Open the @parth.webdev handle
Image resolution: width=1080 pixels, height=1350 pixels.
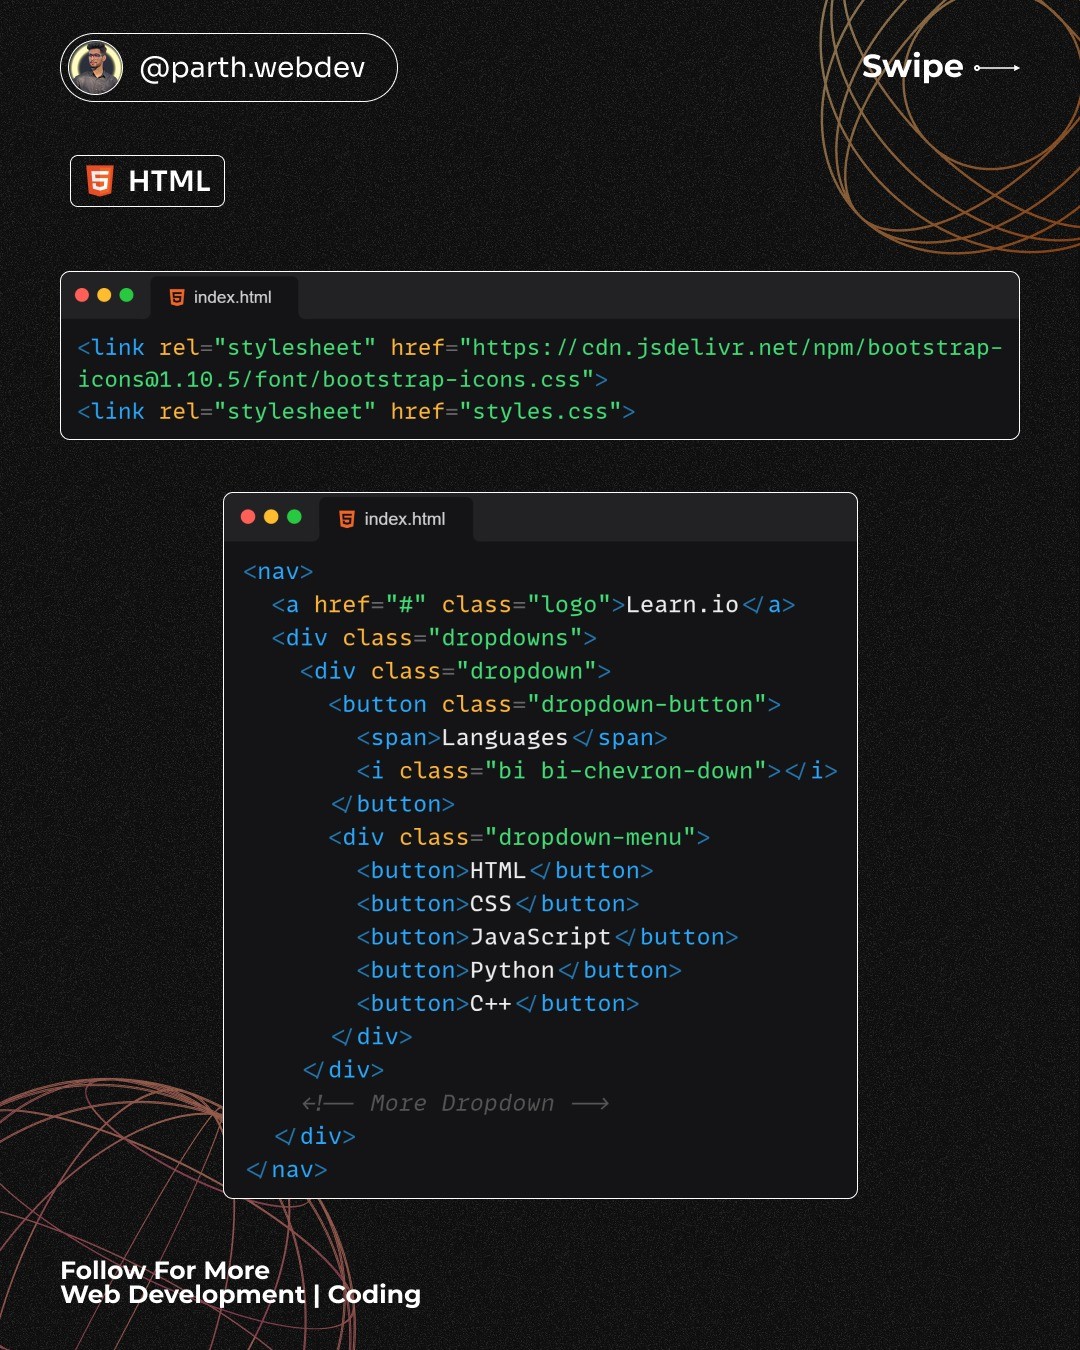[x=252, y=68]
